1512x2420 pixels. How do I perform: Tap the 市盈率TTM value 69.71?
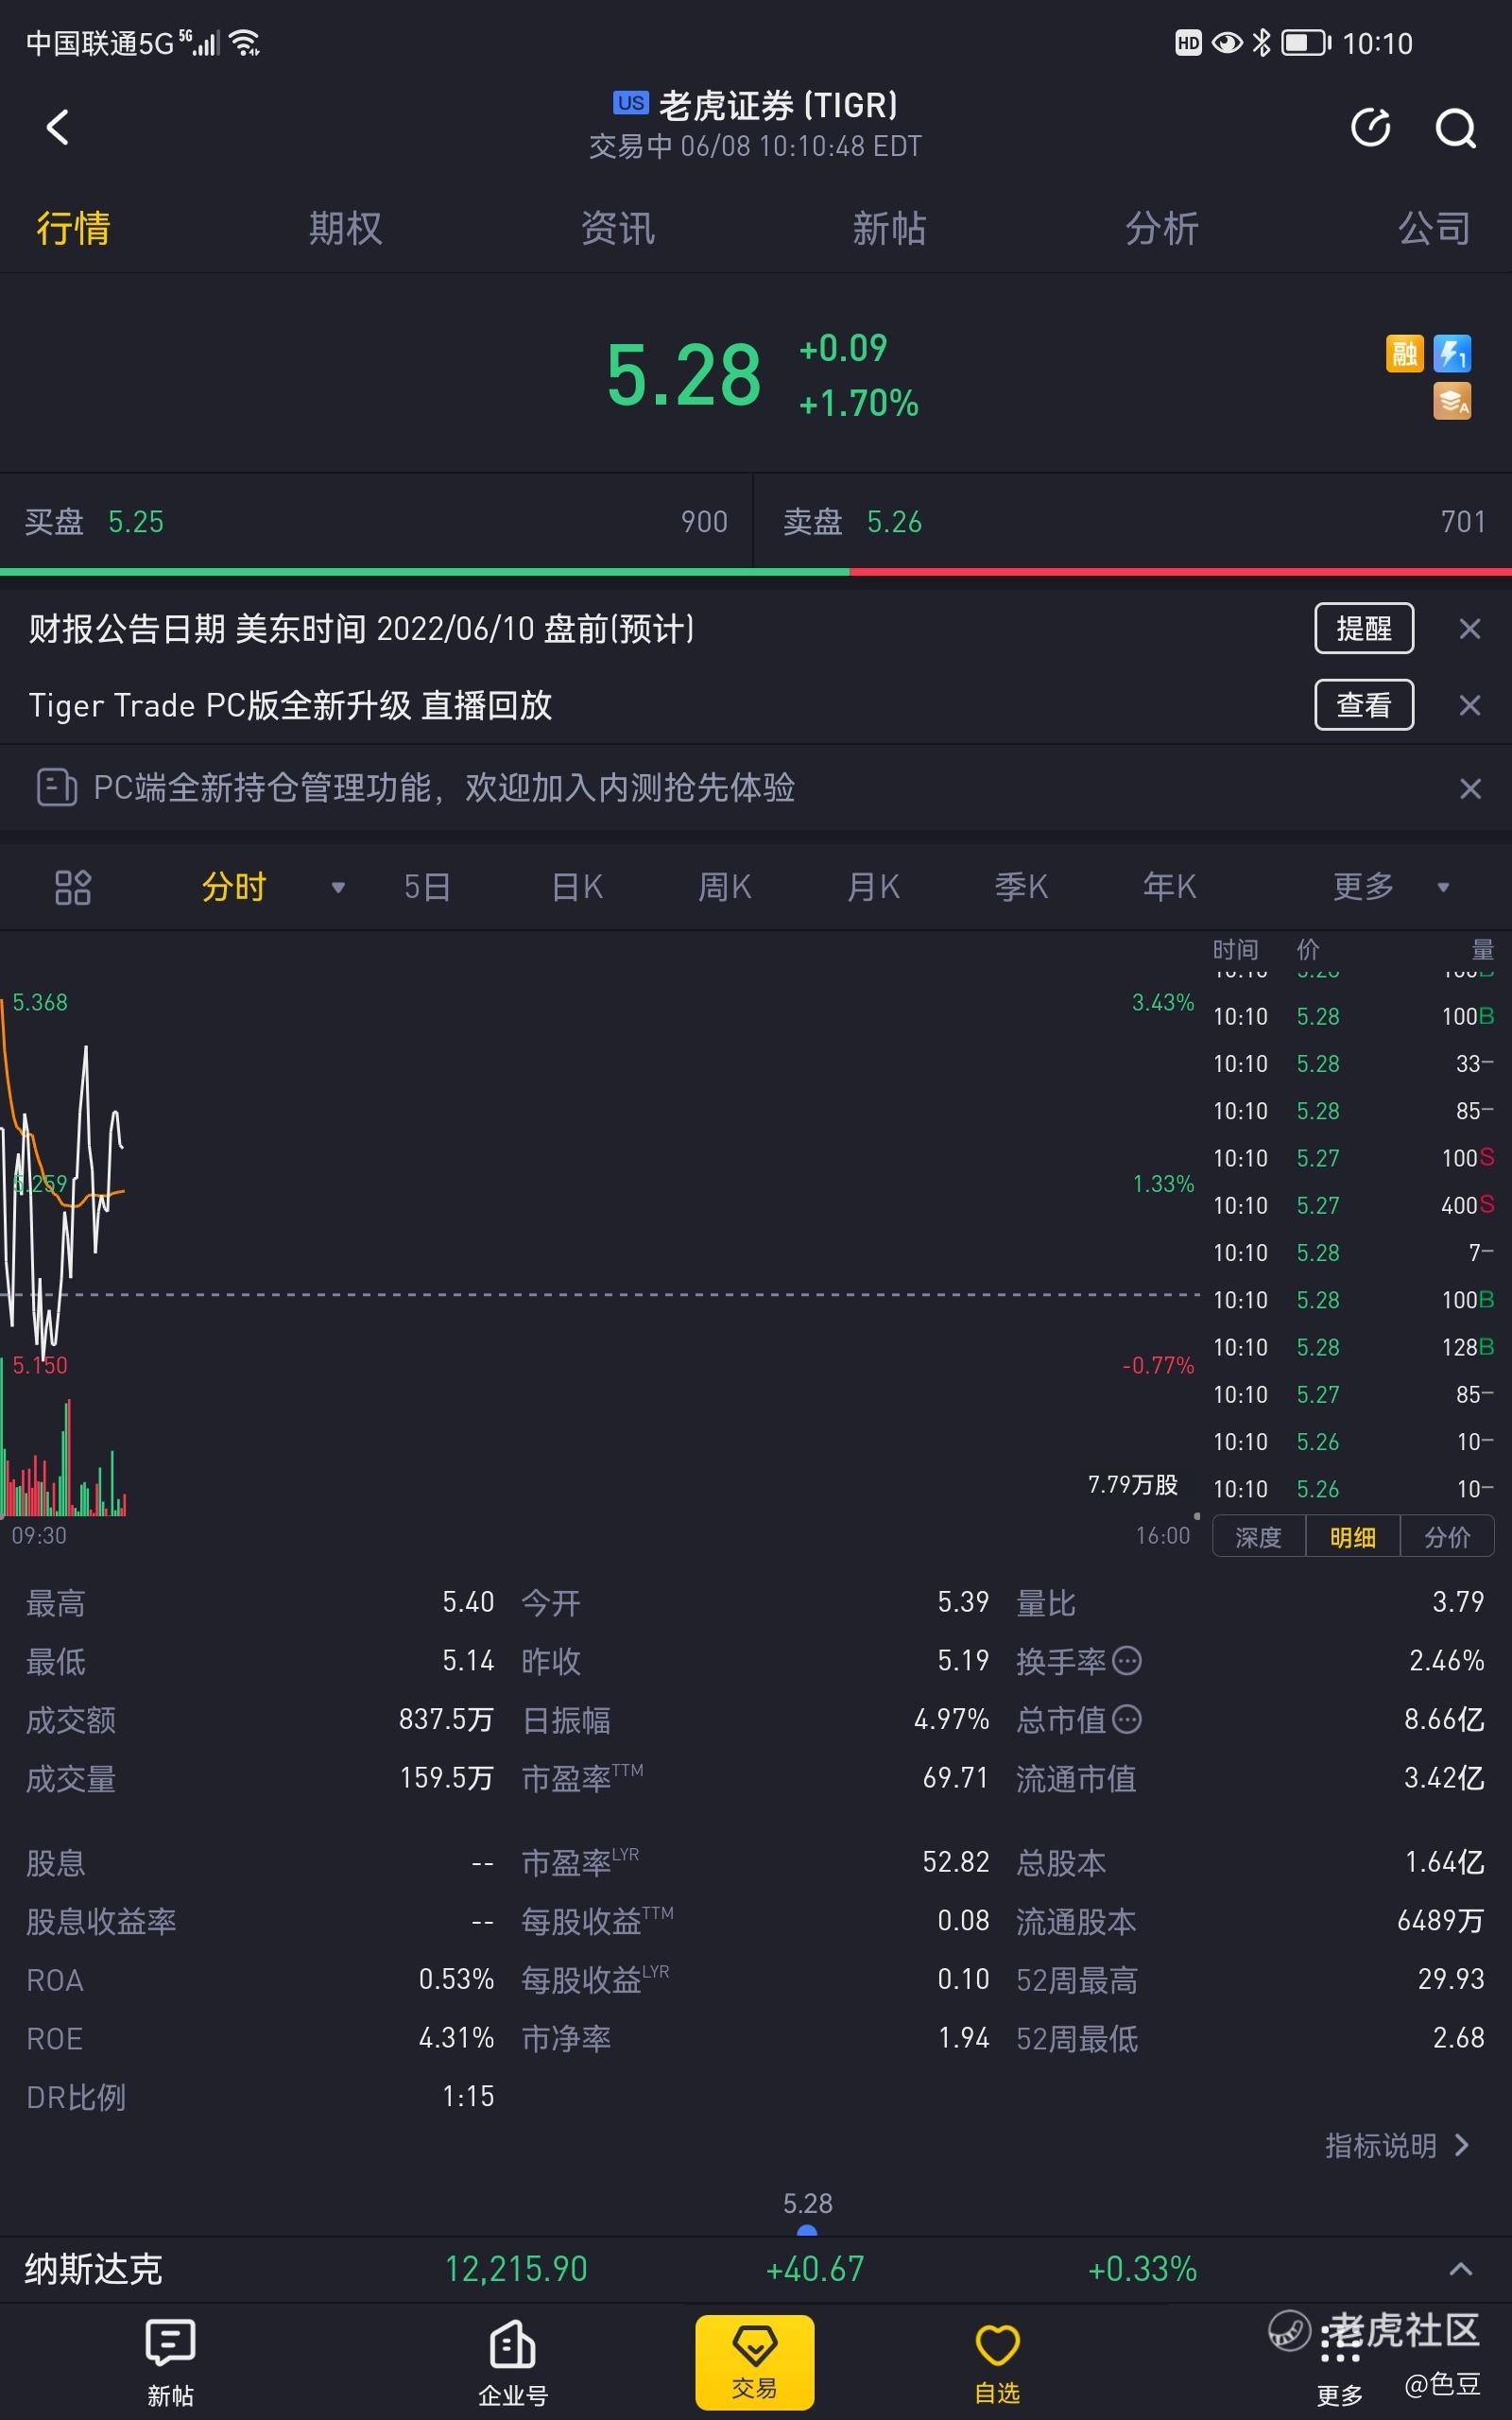tap(955, 1778)
